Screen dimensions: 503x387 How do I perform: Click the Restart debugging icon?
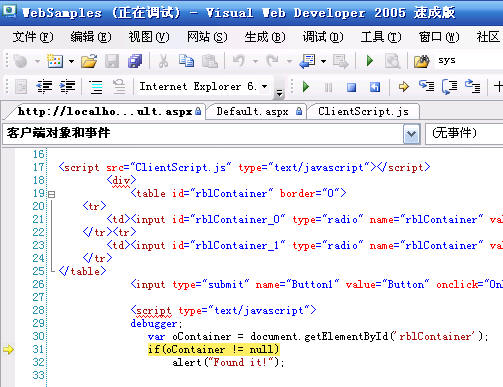[375, 87]
